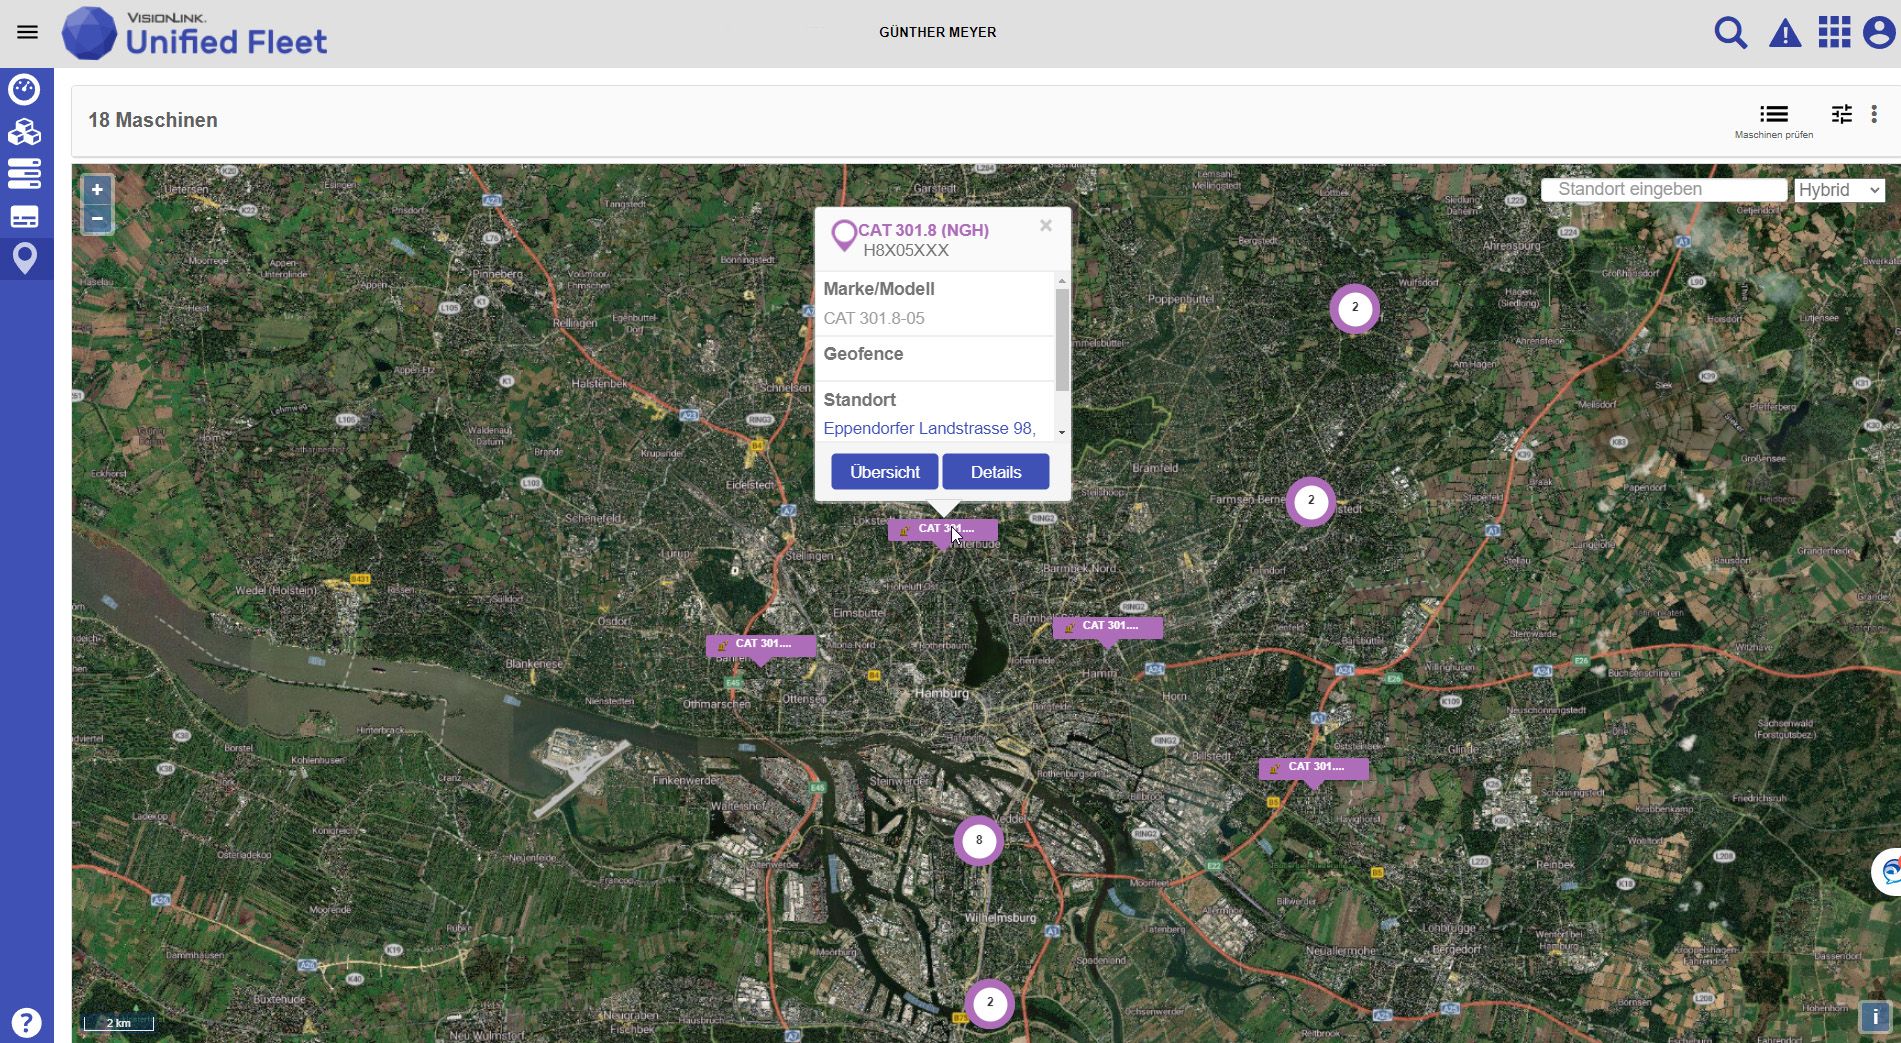The width and height of the screenshot is (1901, 1043).
Task: Open the cluster of 2 at bottom of map
Action: 990,1003
